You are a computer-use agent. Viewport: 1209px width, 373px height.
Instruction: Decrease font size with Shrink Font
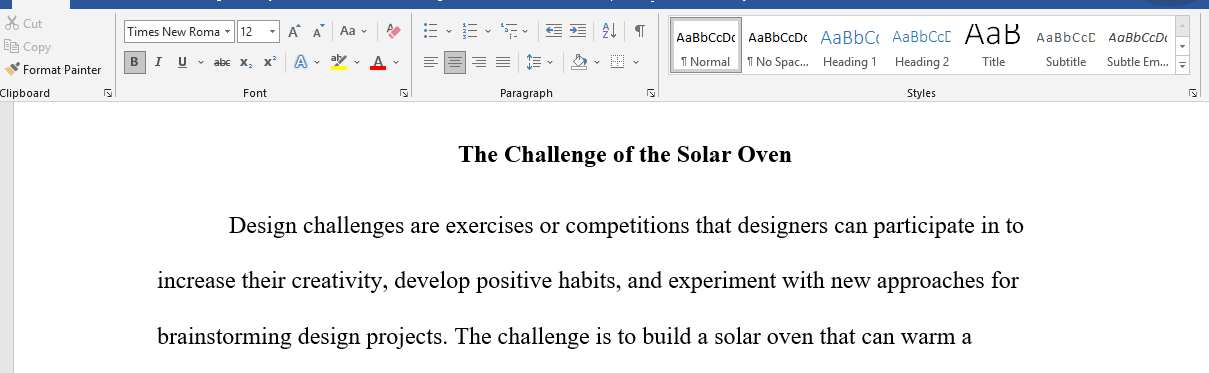click(x=318, y=32)
